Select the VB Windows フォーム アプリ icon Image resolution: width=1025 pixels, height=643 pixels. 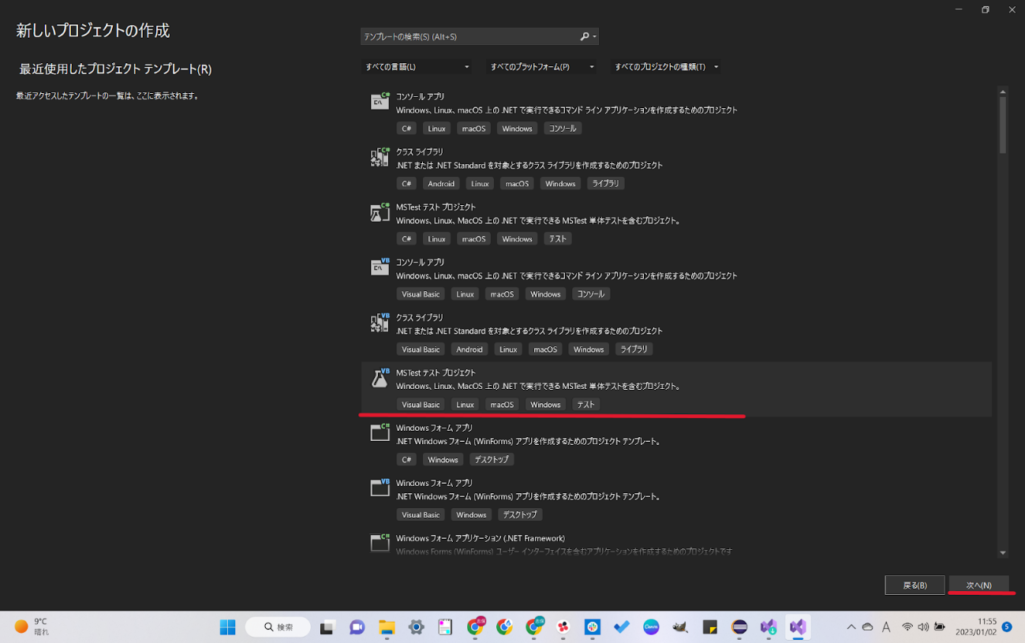coord(380,488)
